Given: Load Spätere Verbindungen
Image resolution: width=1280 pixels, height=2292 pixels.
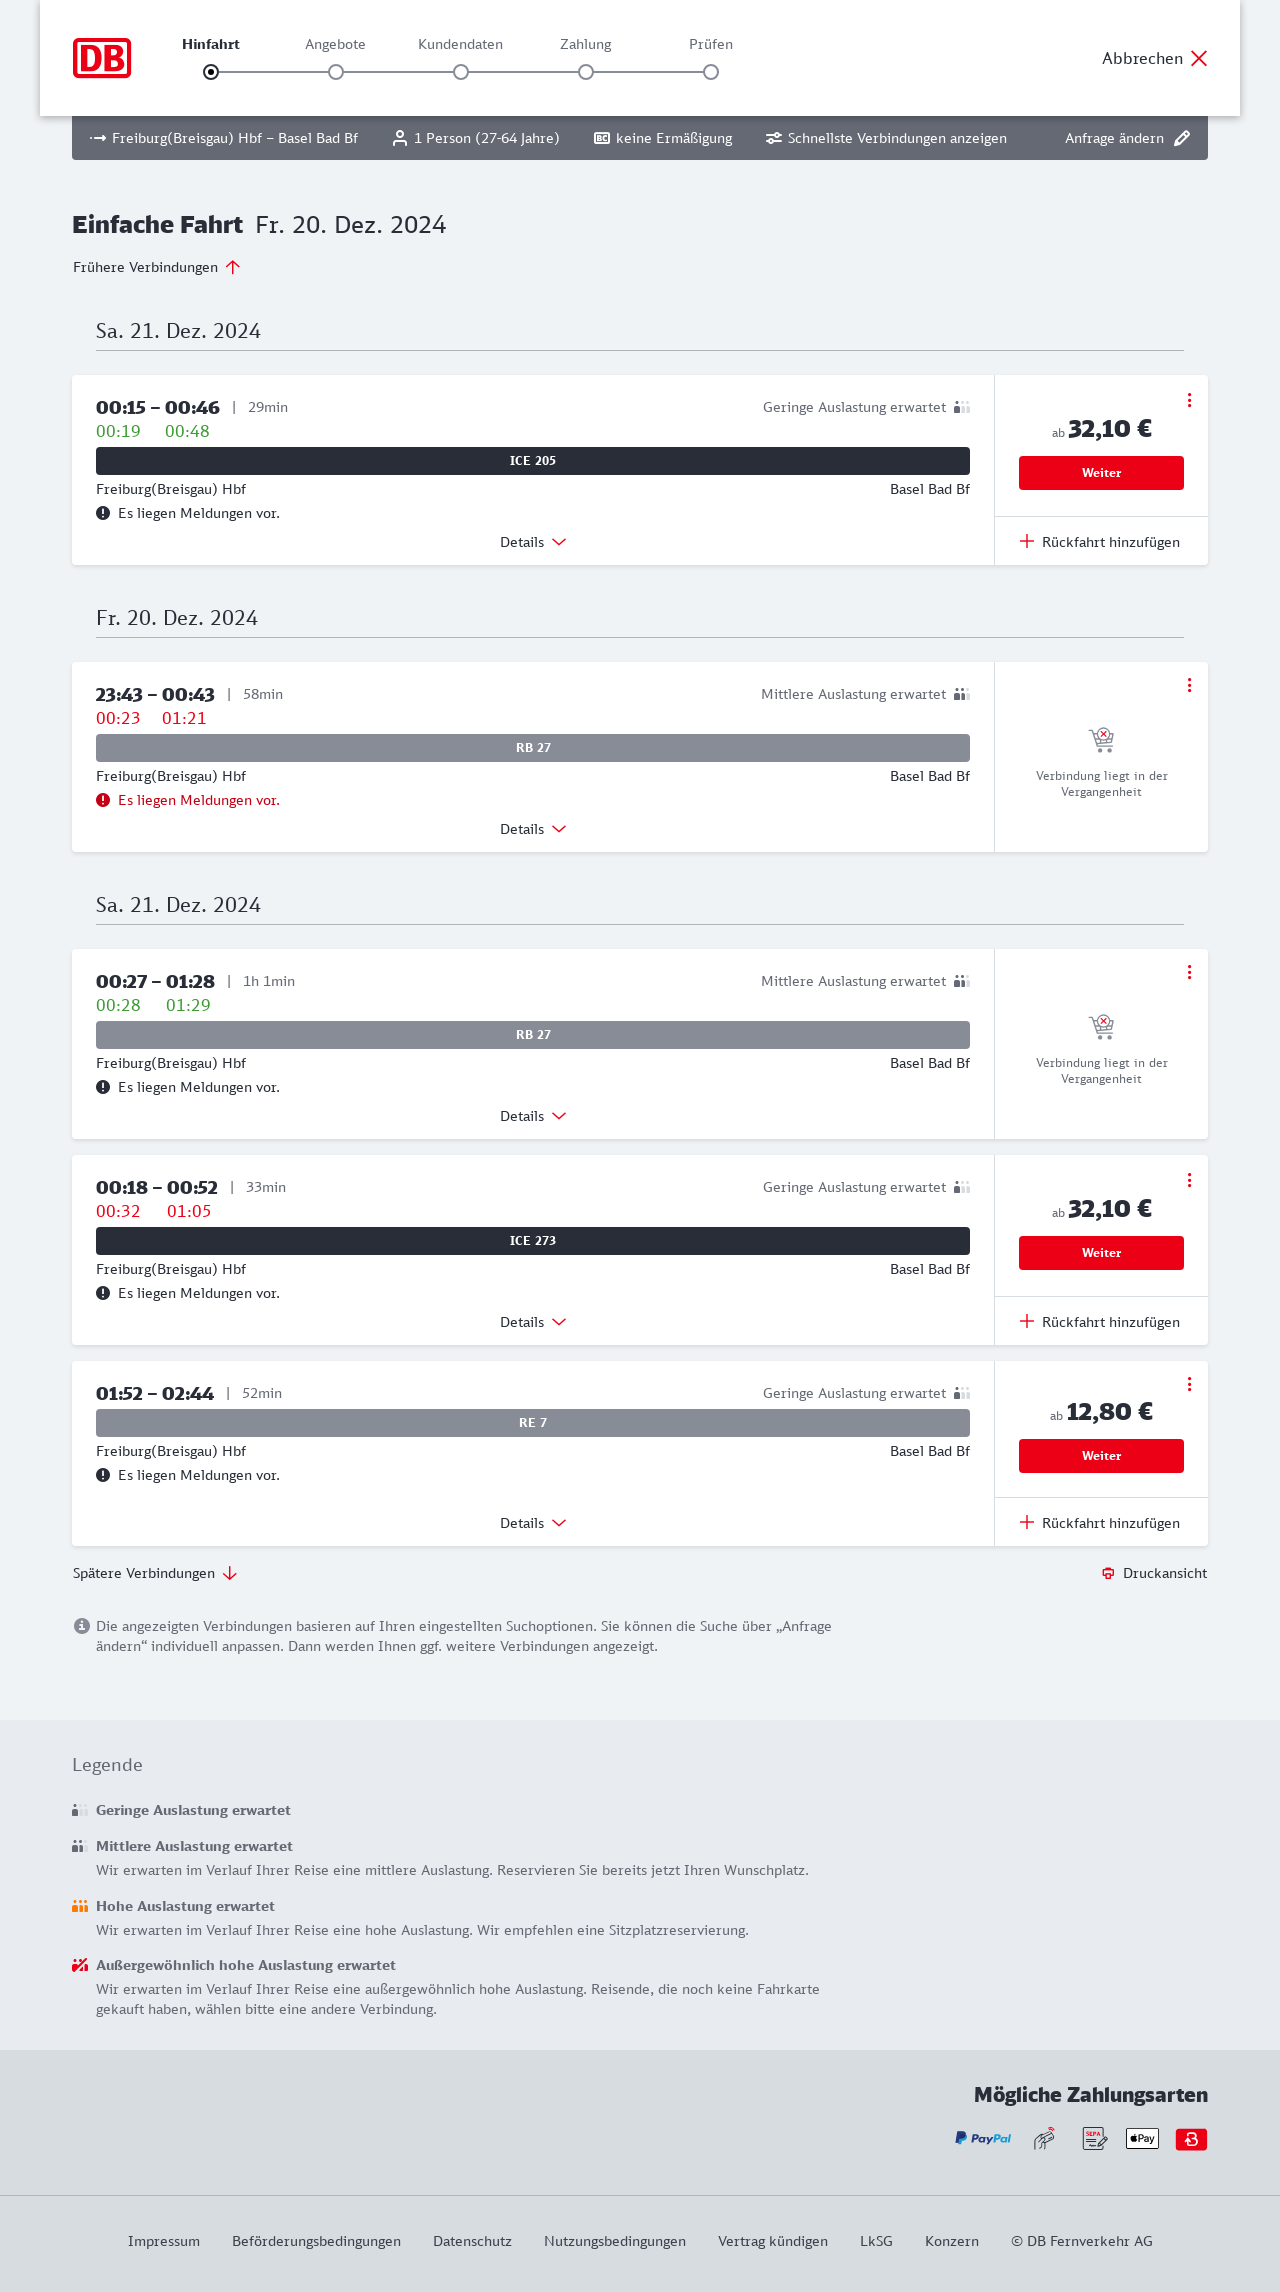Looking at the screenshot, I should [155, 1573].
